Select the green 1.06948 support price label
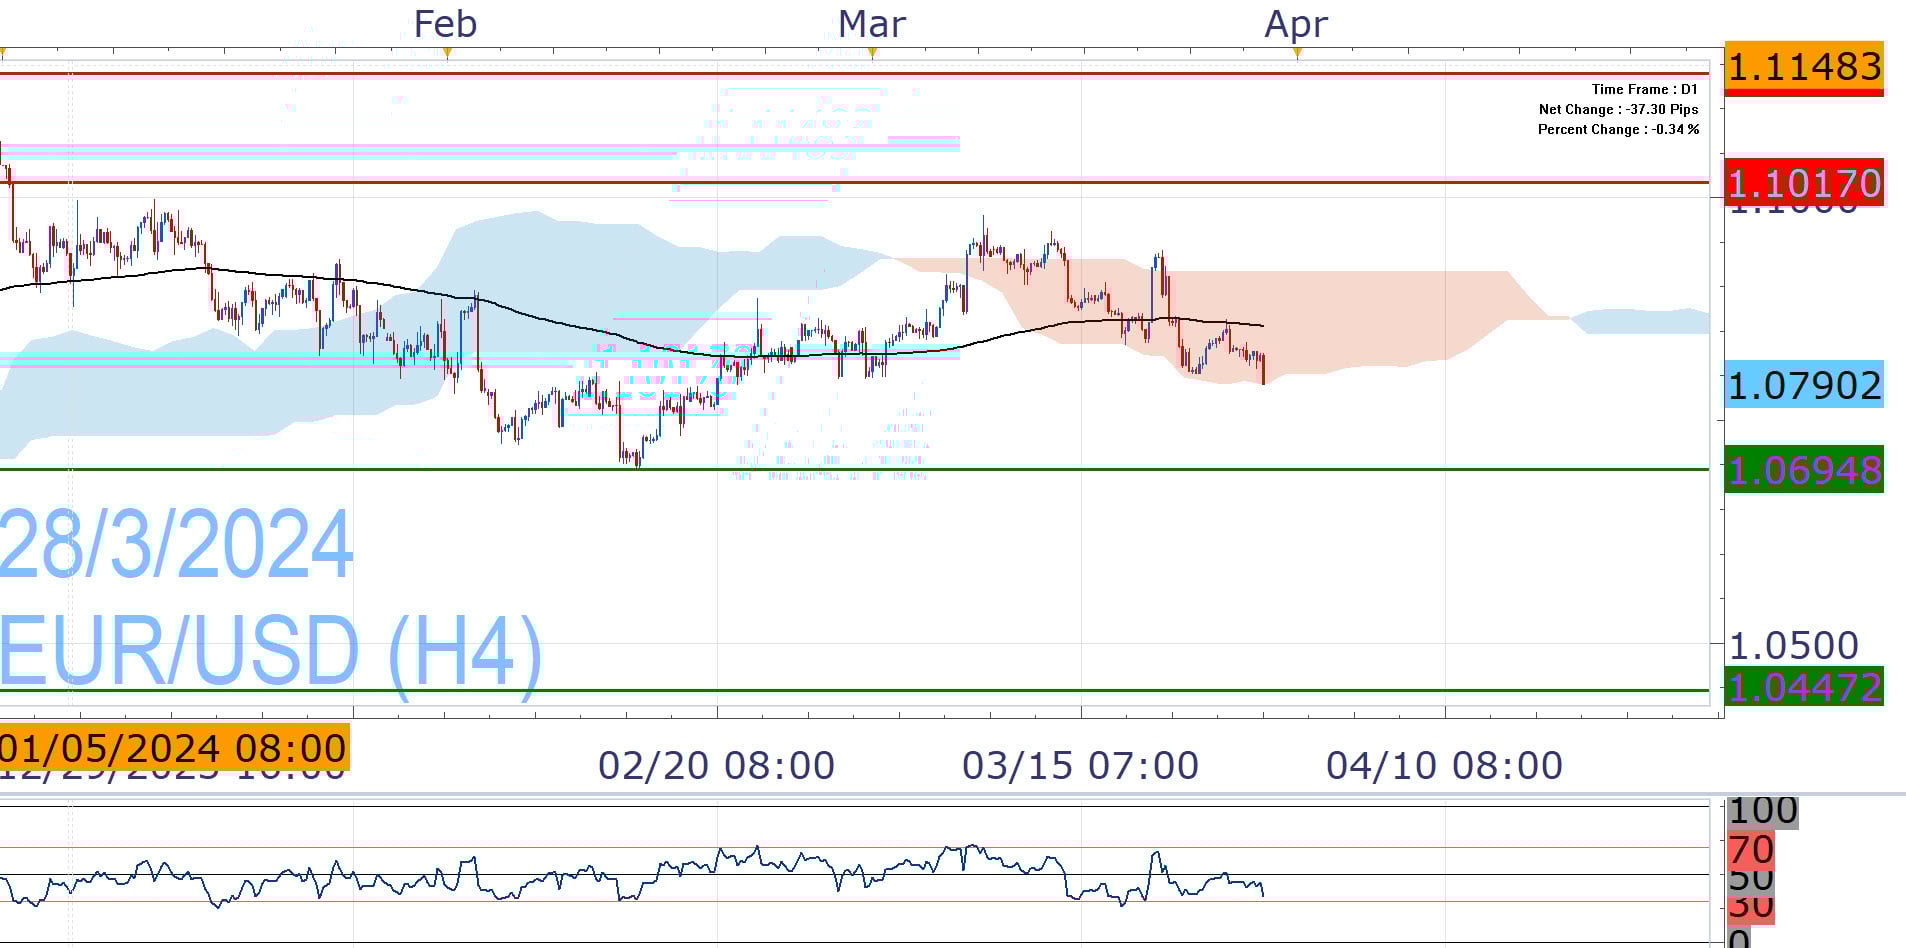The image size is (1906, 948). [1803, 470]
